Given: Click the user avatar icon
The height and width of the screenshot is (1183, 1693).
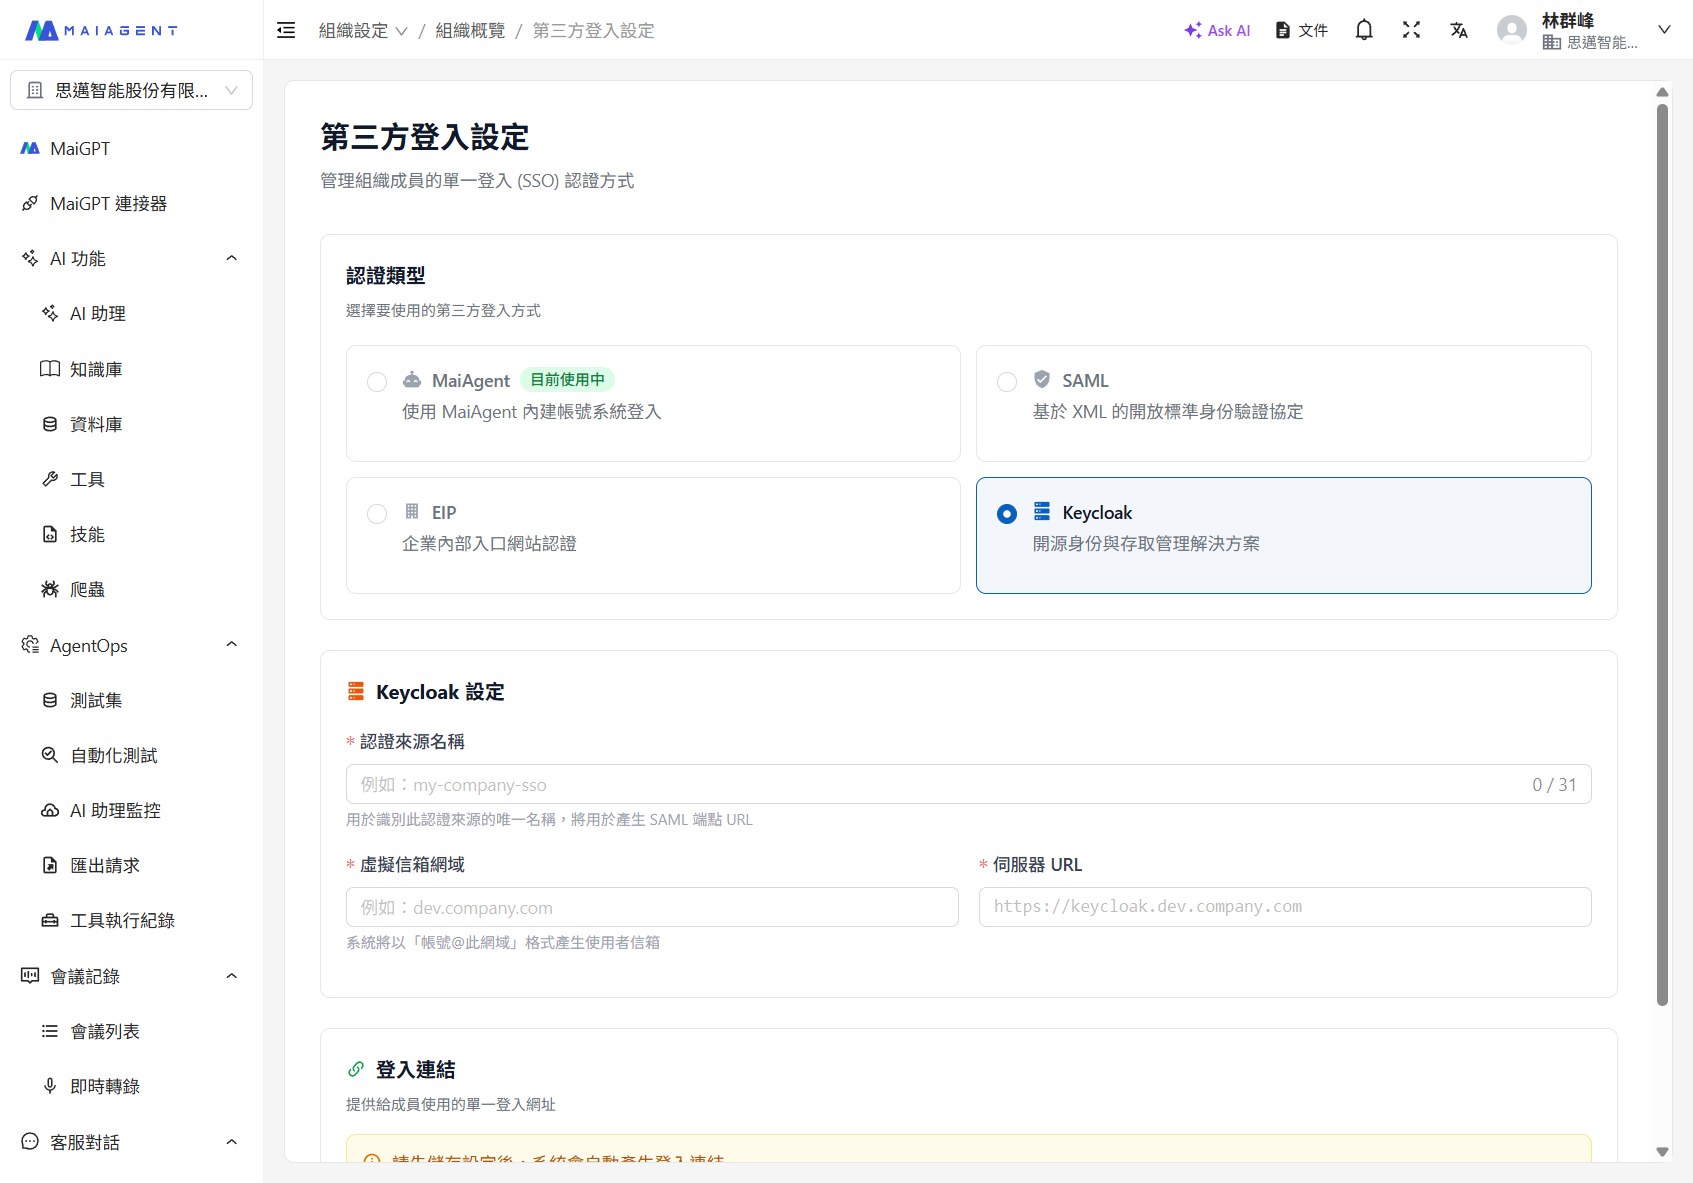Looking at the screenshot, I should point(1512,30).
